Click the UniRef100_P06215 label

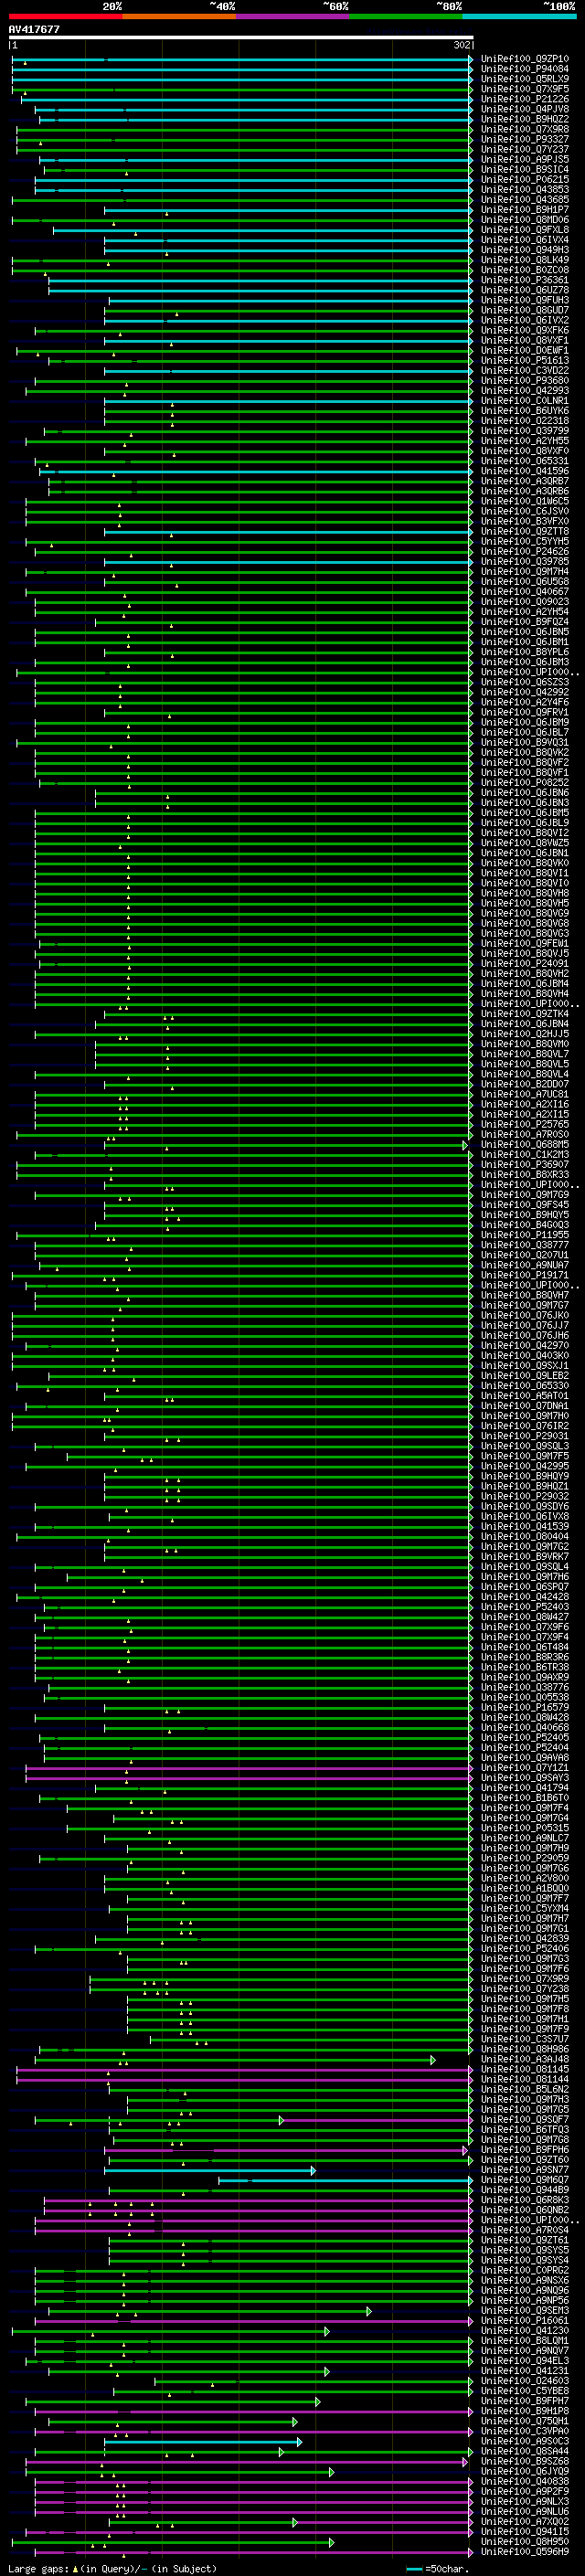[525, 180]
